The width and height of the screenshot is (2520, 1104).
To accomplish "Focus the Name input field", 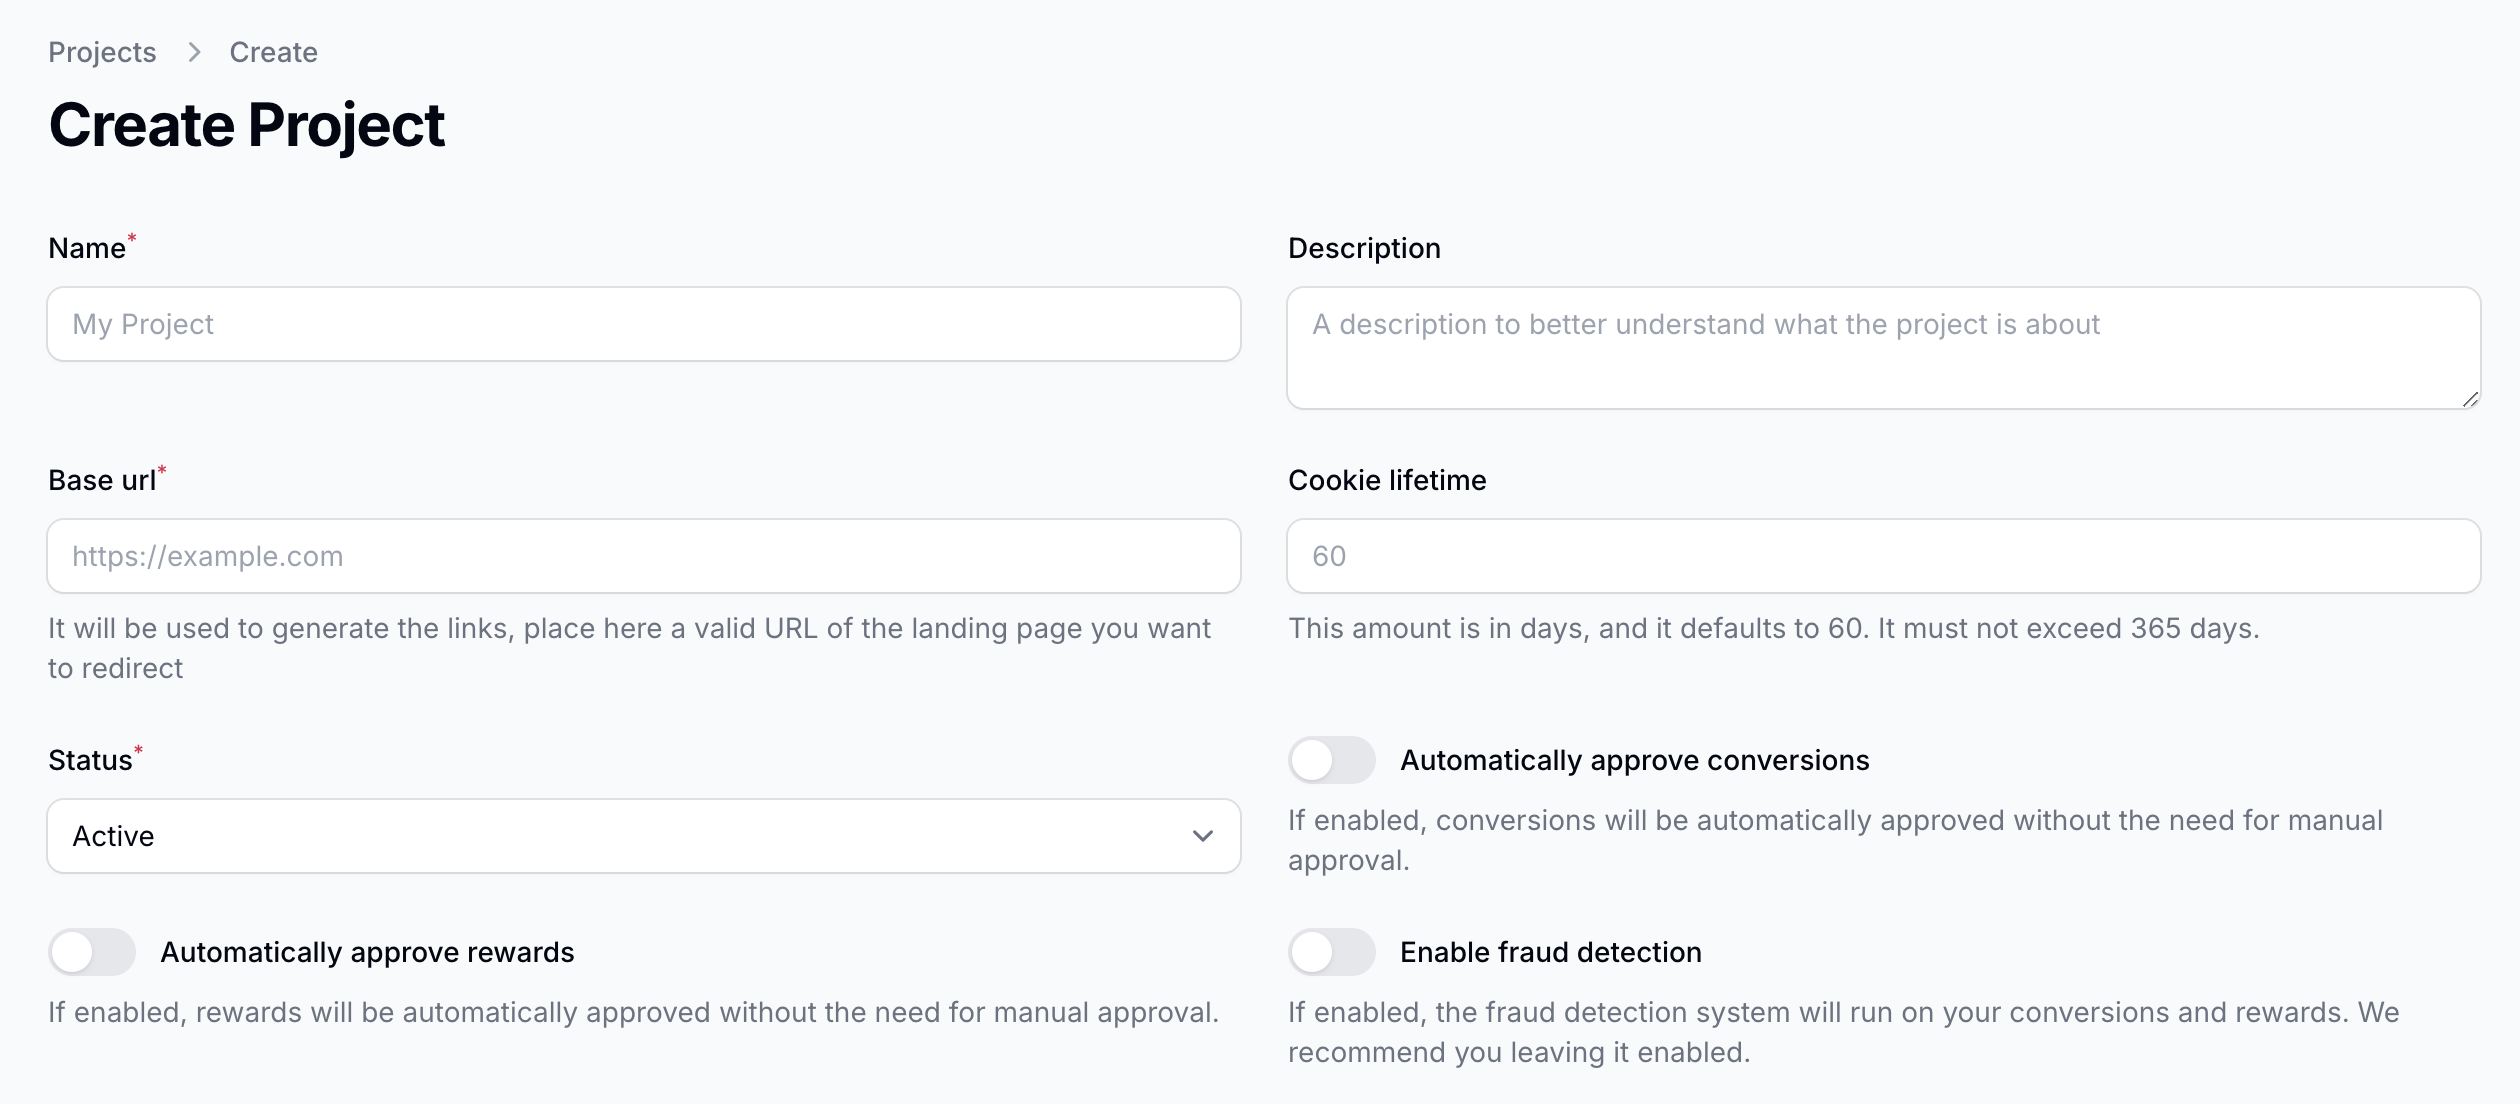I will (644, 324).
